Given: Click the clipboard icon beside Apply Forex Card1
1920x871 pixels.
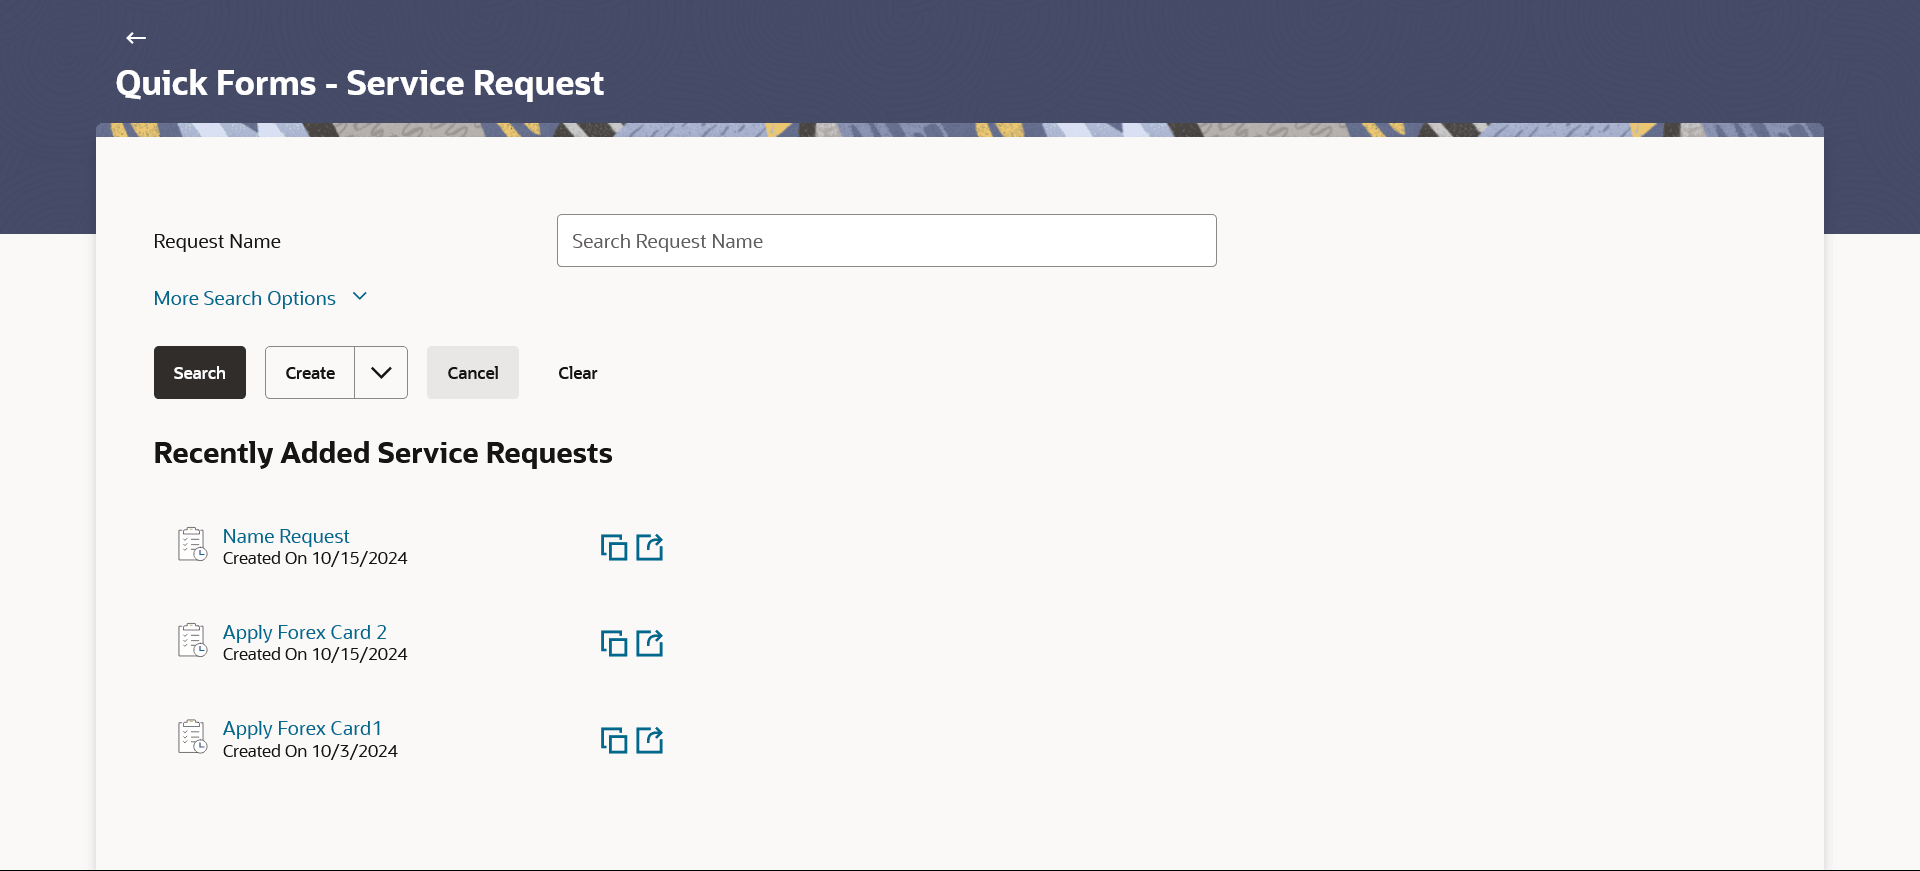Looking at the screenshot, I should coord(192,737).
